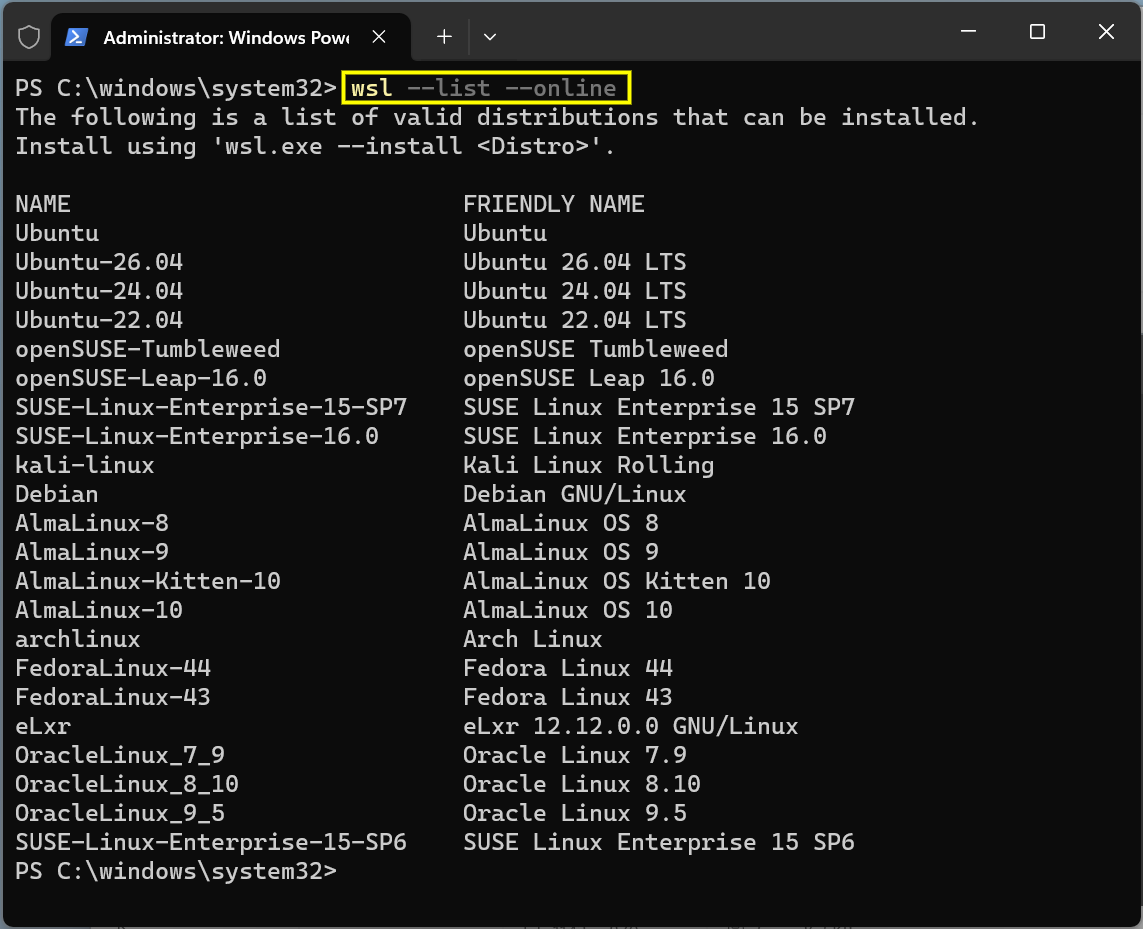Click 'Debian' in the NAME column
Image resolution: width=1143 pixels, height=929 pixels.
pos(57,494)
